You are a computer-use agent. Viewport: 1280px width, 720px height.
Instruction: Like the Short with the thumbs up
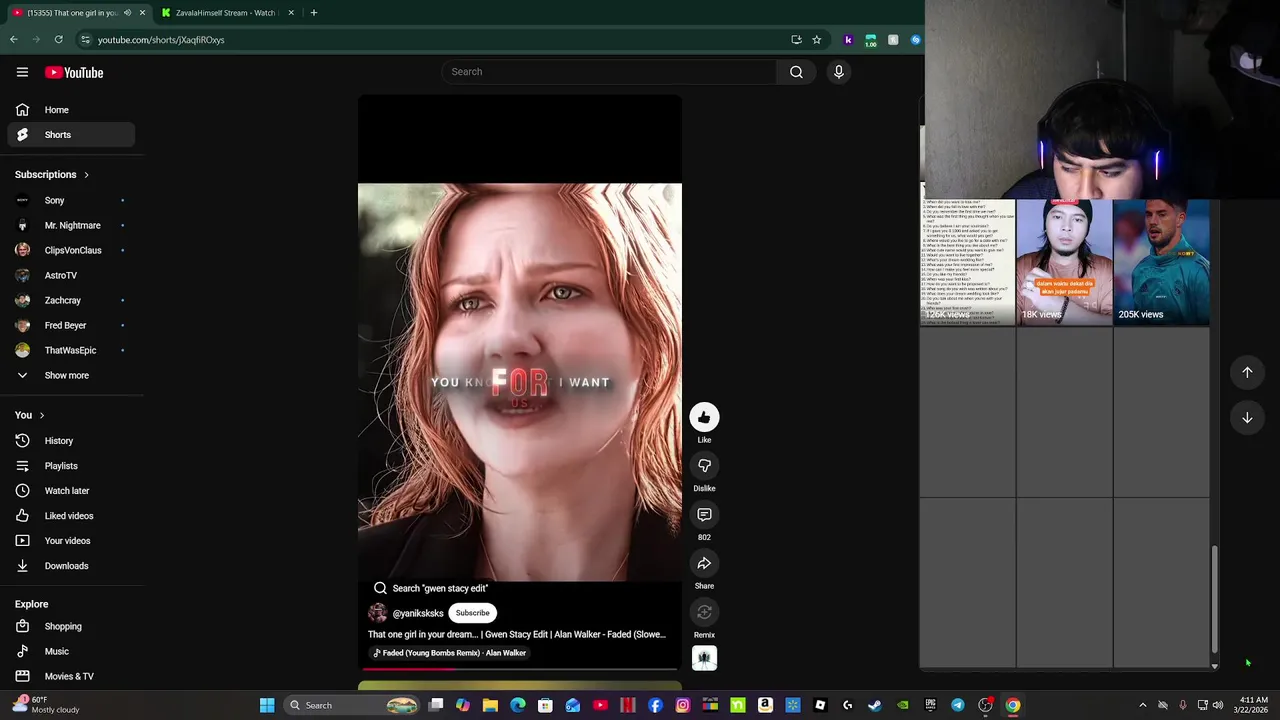pos(704,417)
